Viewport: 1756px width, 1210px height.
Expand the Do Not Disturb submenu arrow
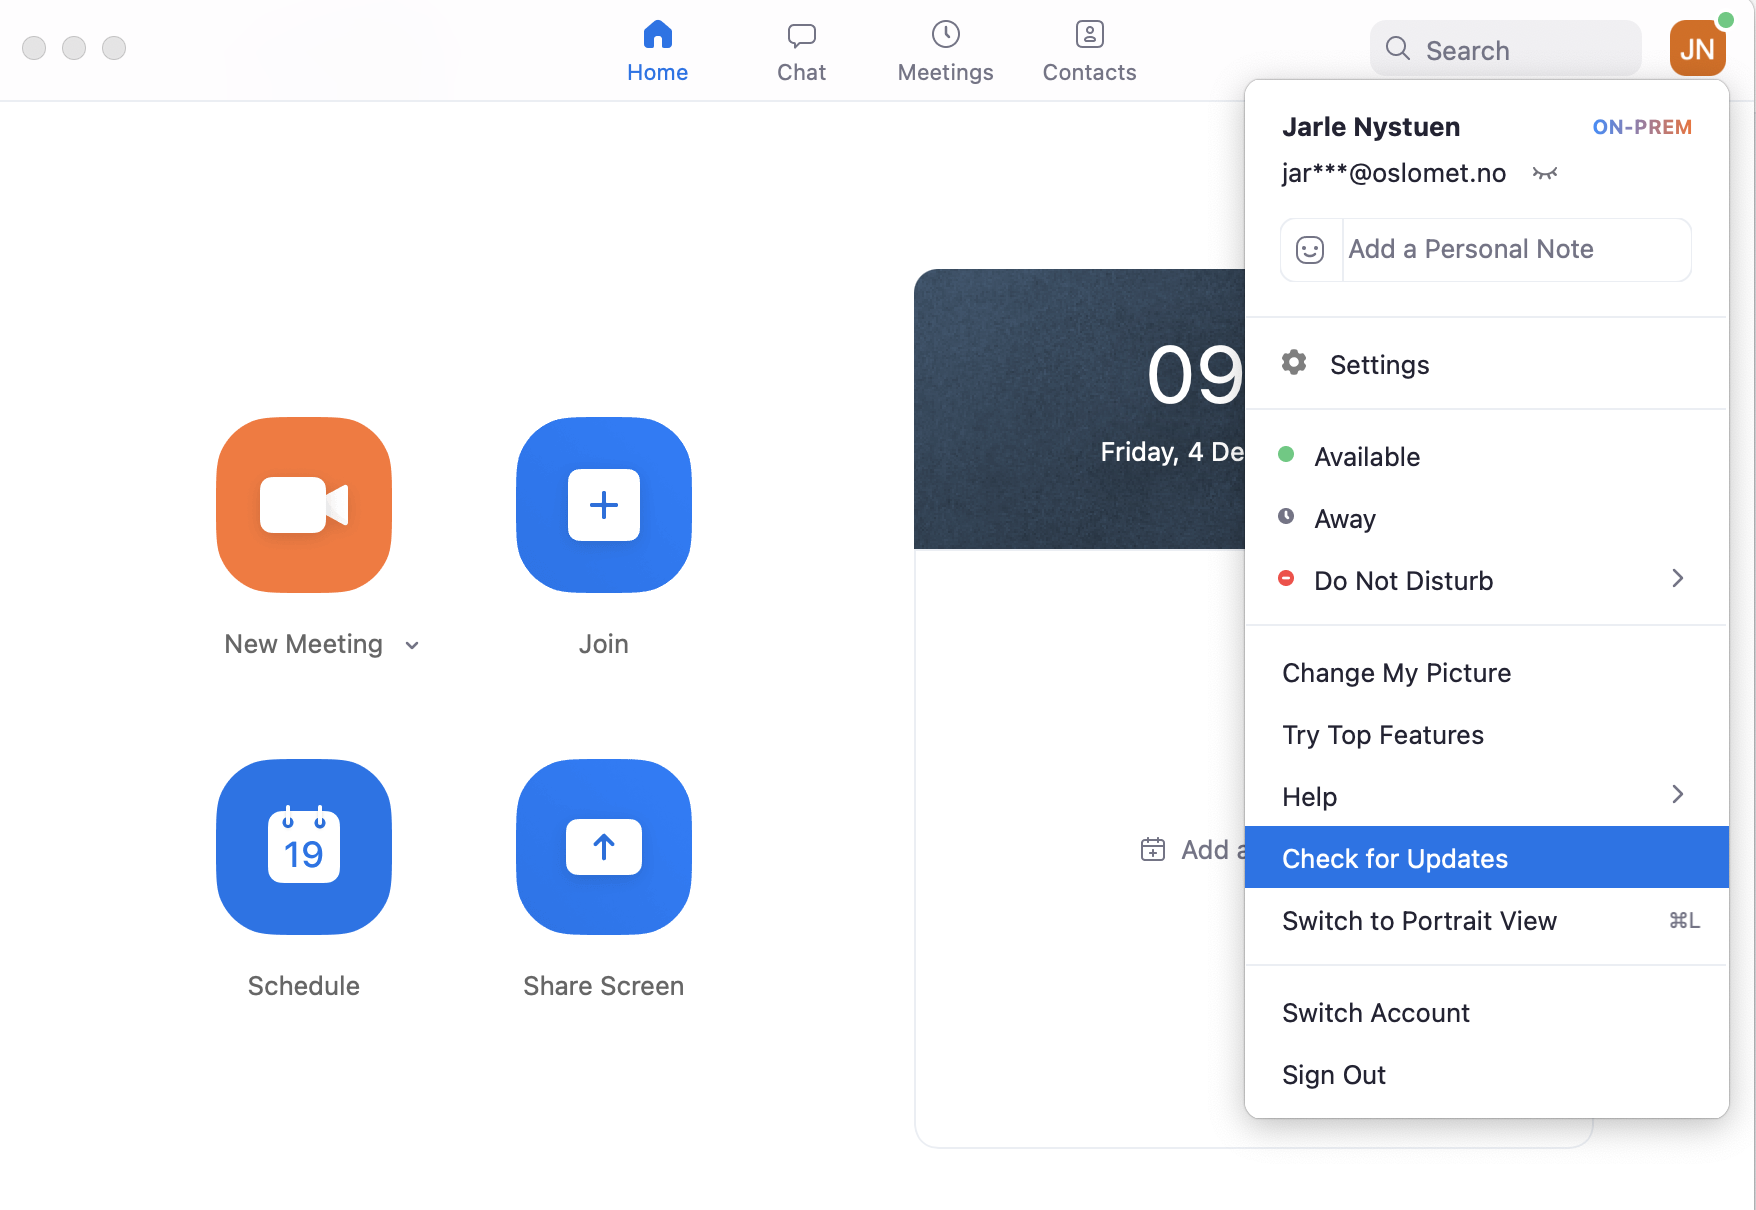1678,578
